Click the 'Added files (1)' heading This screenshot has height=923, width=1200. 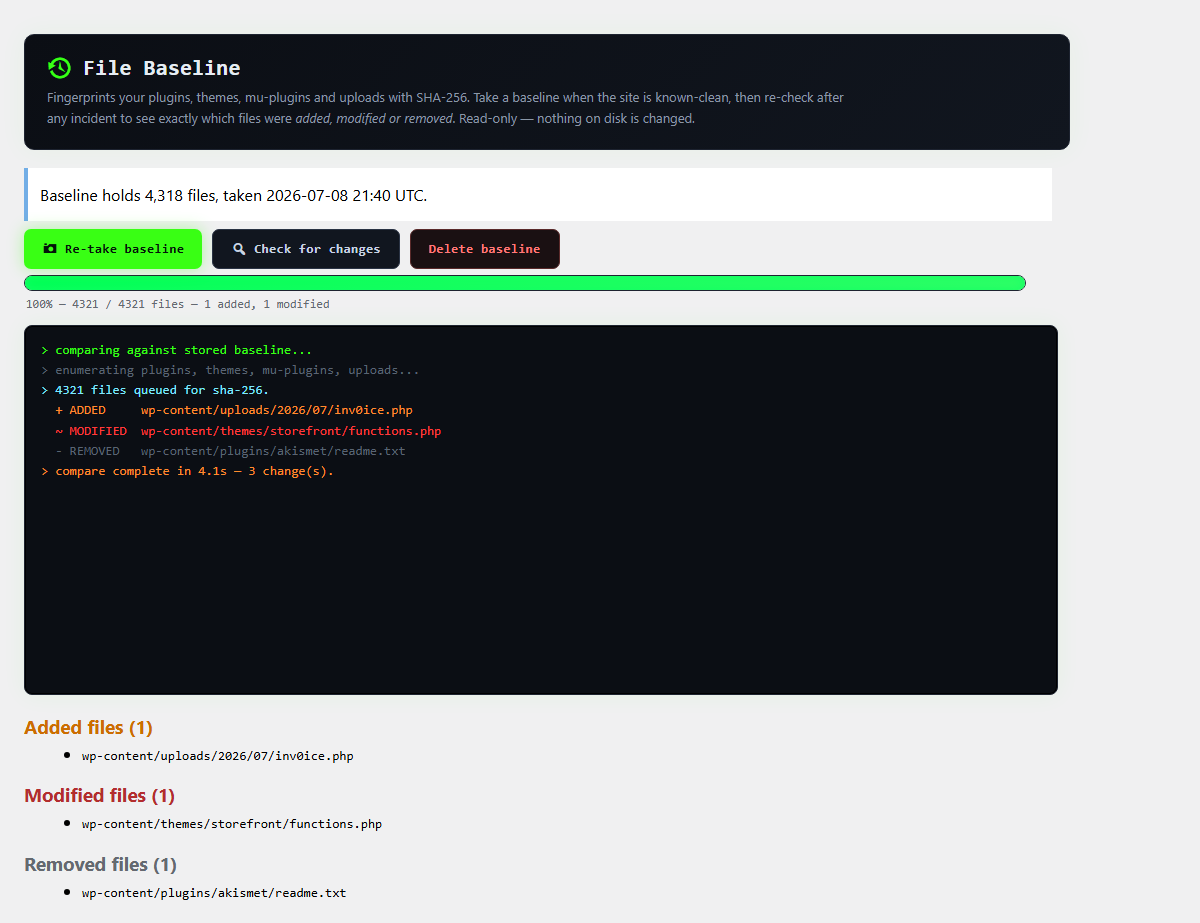(x=88, y=727)
